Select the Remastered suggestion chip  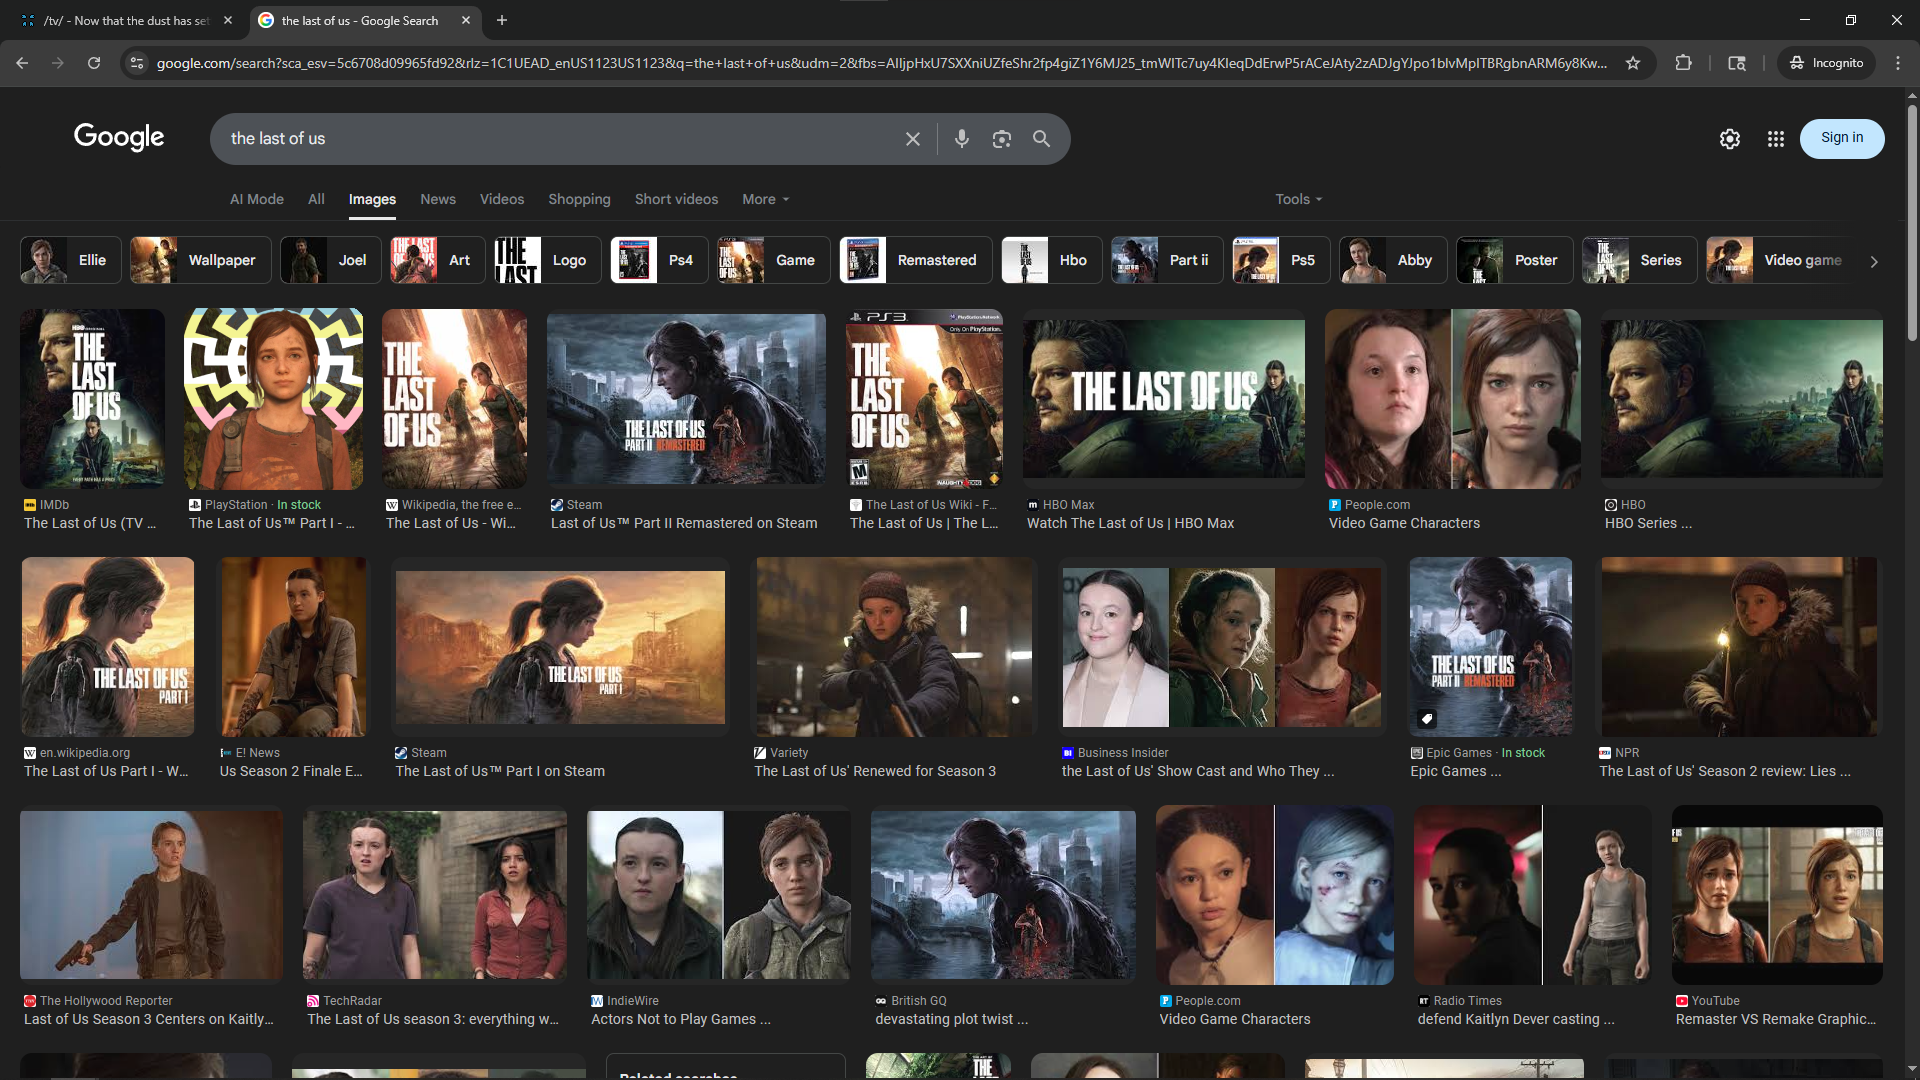click(916, 260)
